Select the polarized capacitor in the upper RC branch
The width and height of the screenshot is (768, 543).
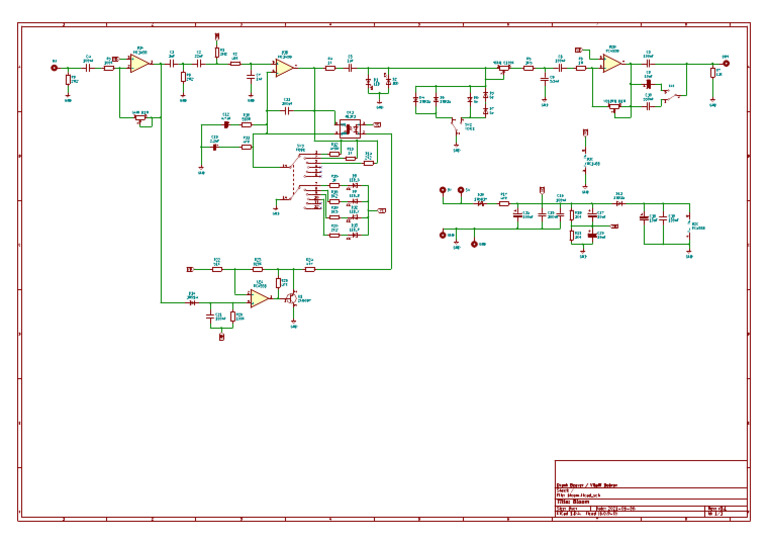[226, 125]
